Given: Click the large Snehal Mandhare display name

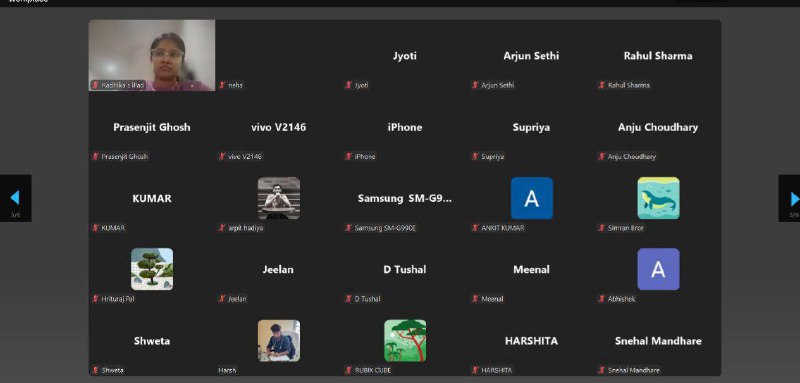Looking at the screenshot, I should [x=658, y=341].
